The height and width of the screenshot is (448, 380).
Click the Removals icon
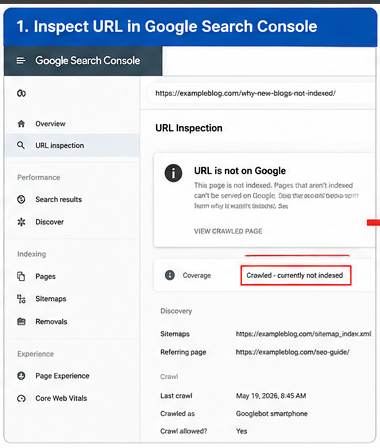tap(21, 322)
